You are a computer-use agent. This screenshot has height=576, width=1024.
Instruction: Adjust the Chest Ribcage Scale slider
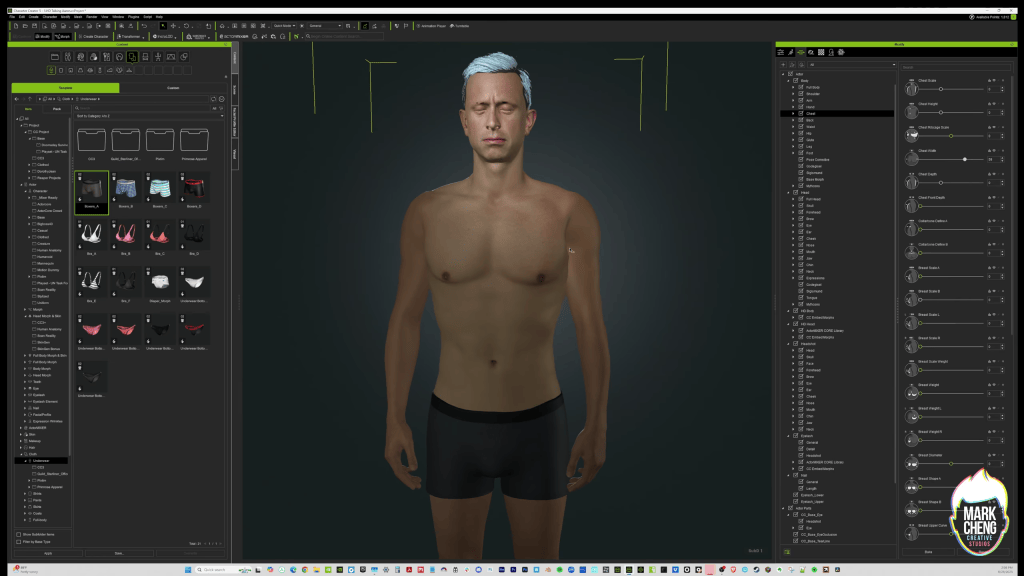click(x=951, y=136)
